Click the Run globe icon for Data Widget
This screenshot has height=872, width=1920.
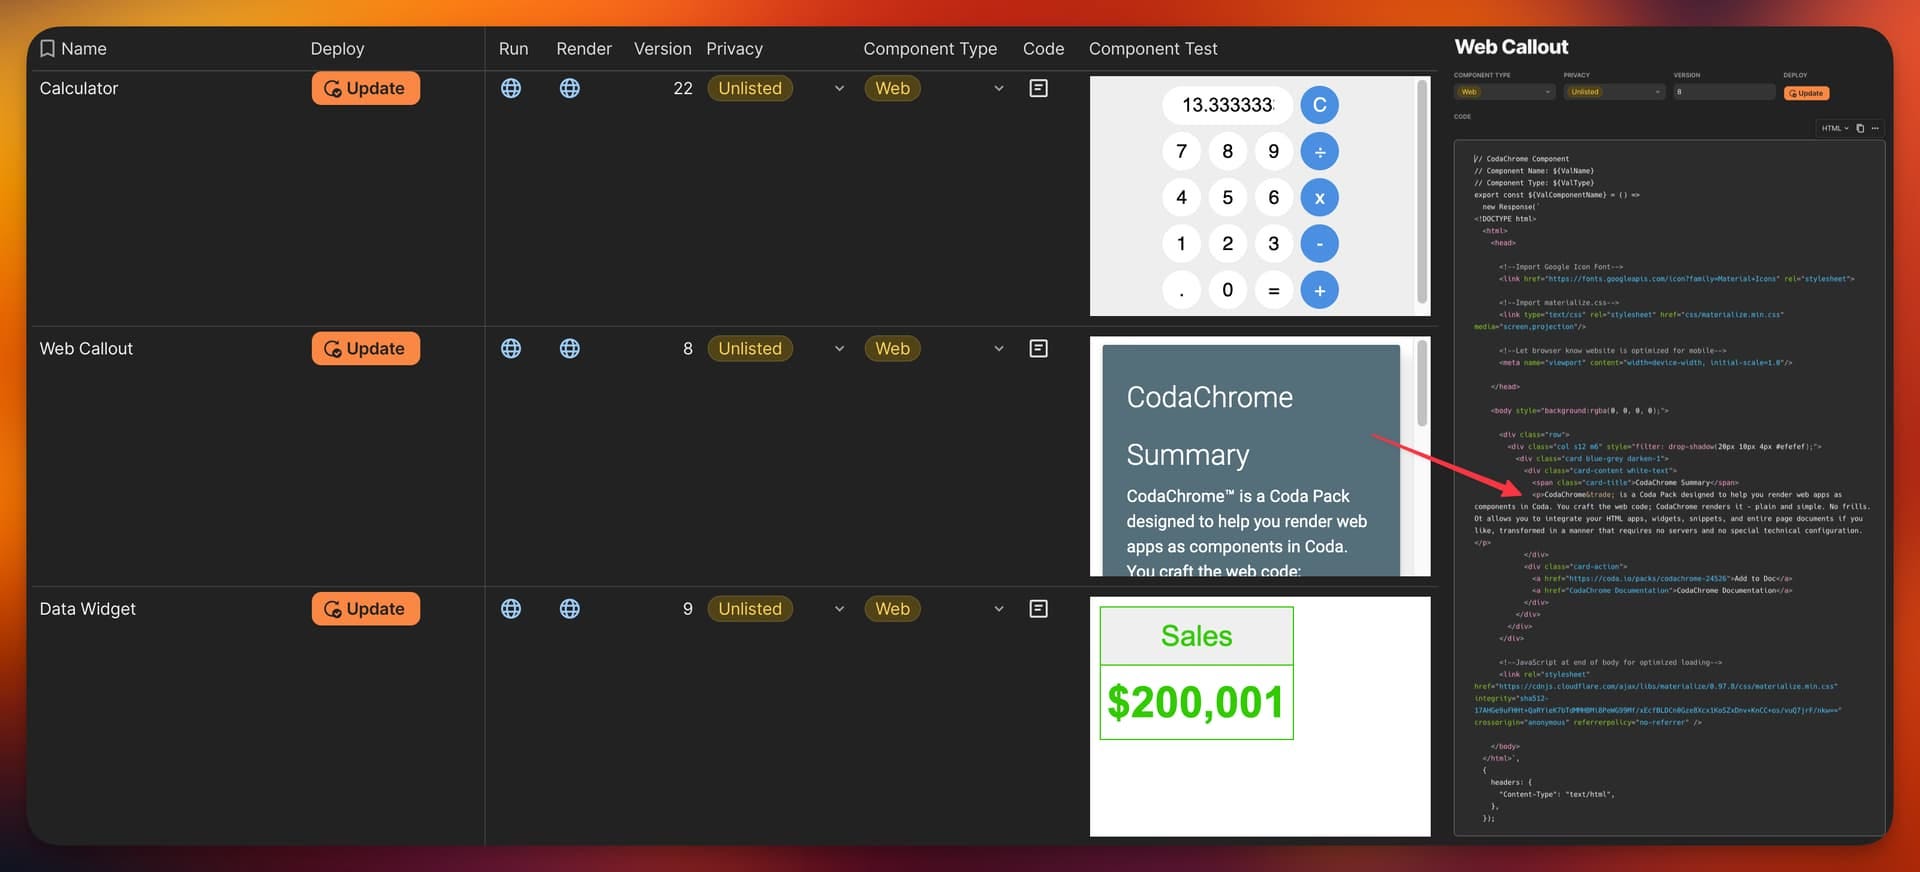tap(511, 608)
